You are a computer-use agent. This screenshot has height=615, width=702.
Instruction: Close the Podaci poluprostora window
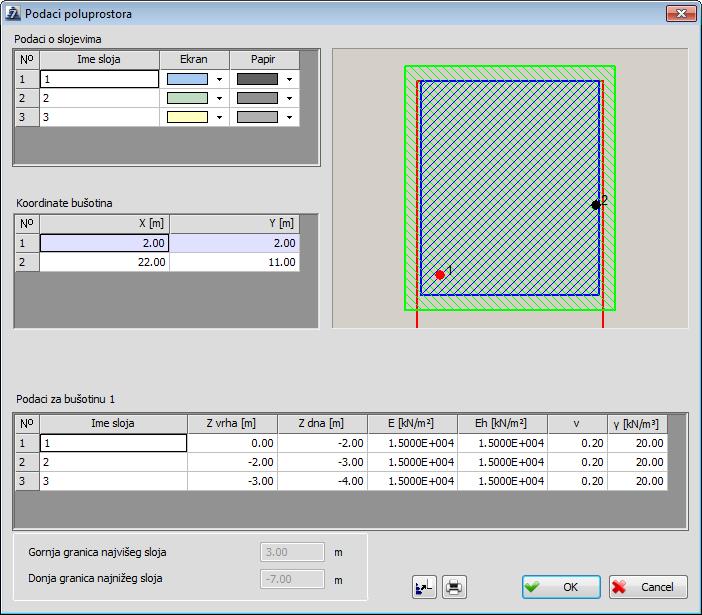pyautogui.click(x=681, y=13)
